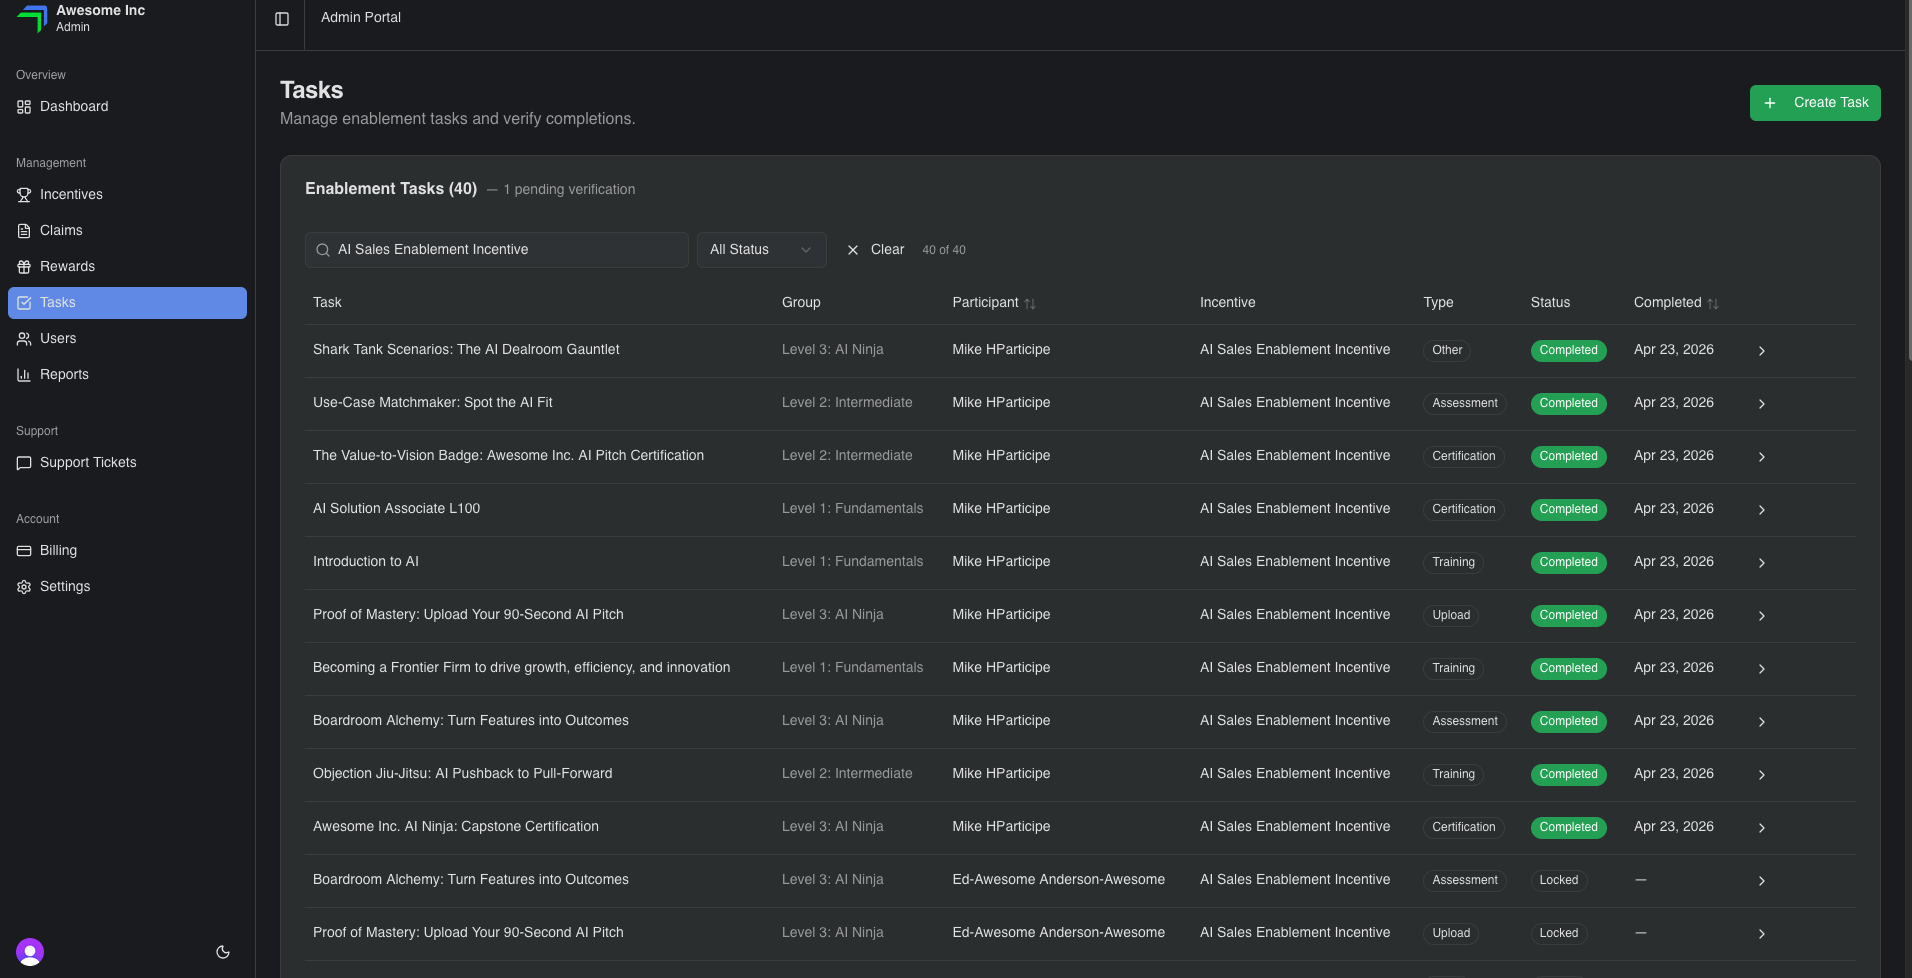Open Objection Jiu-Jitsu row chevron
This screenshot has height=978, width=1912.
[x=1762, y=775]
